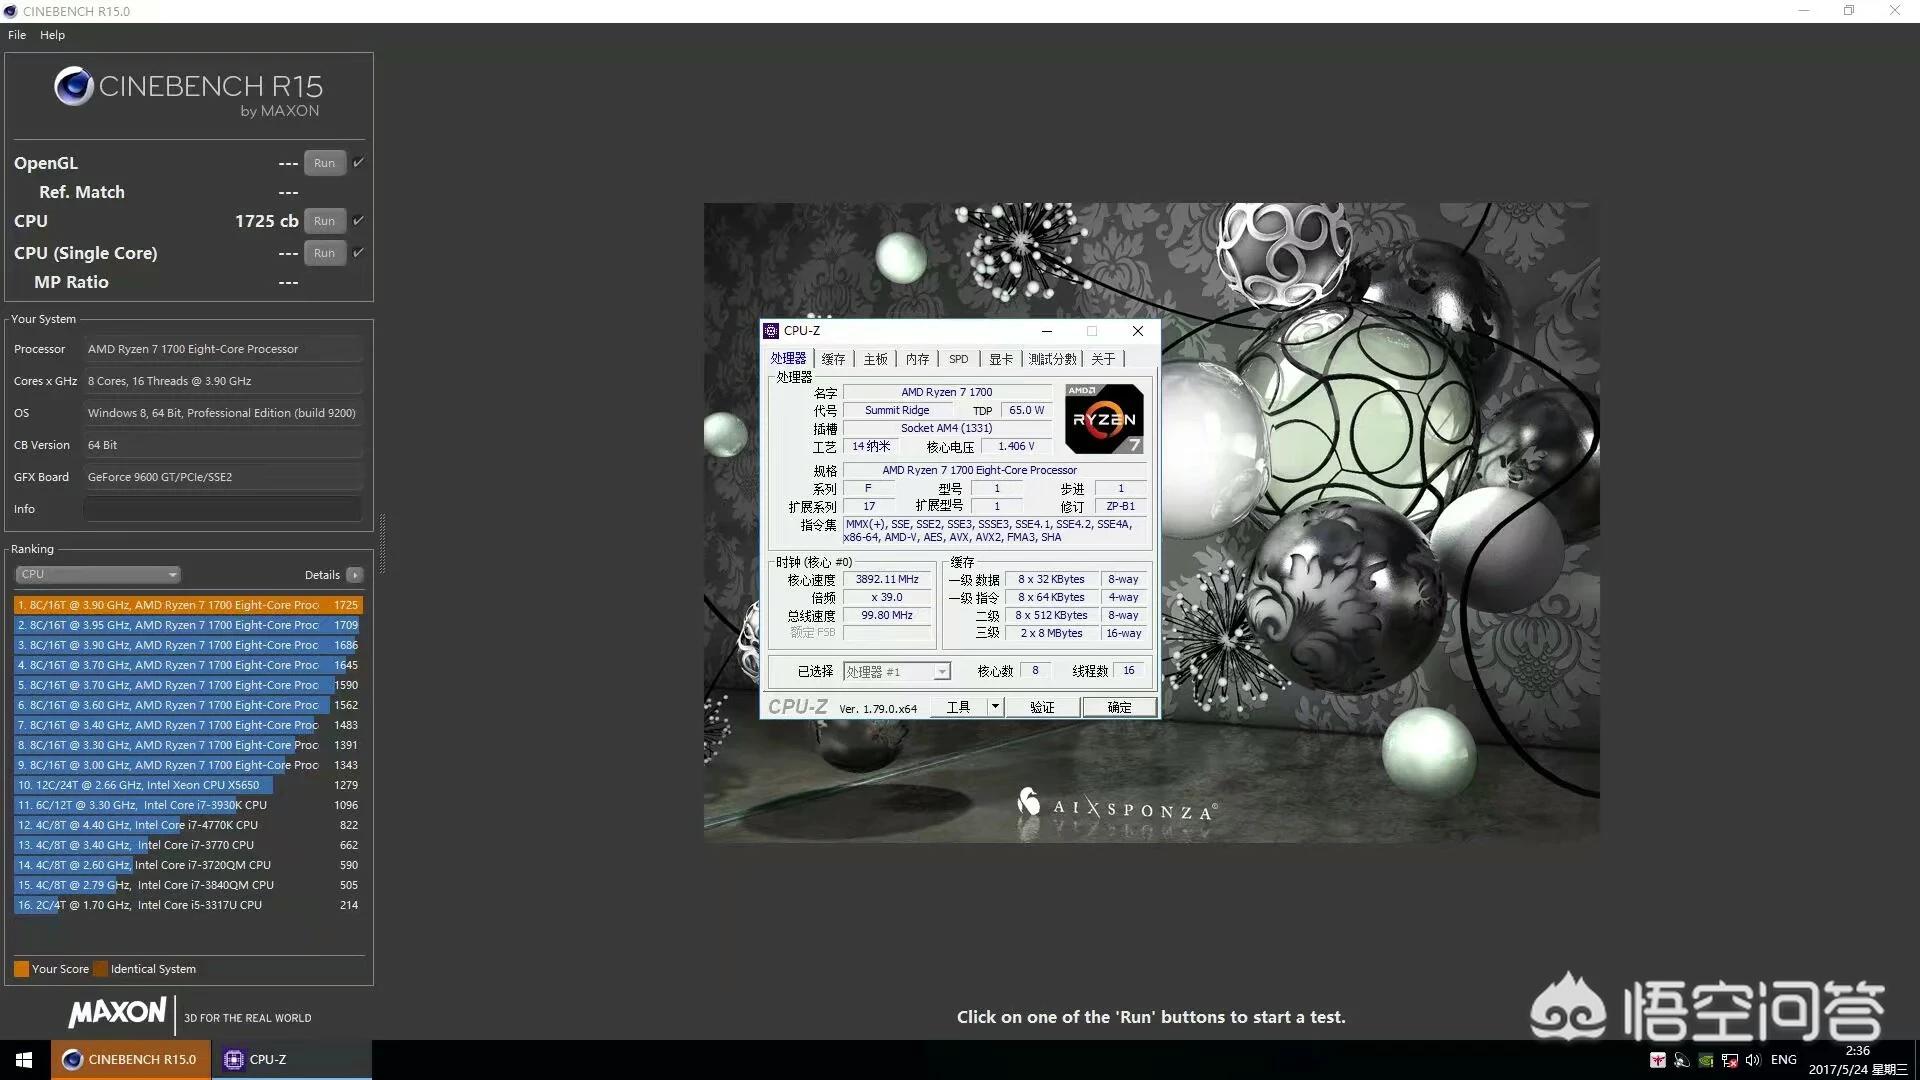
Task: Click the Cinebench R15 logo sphere icon
Action: 74,87
